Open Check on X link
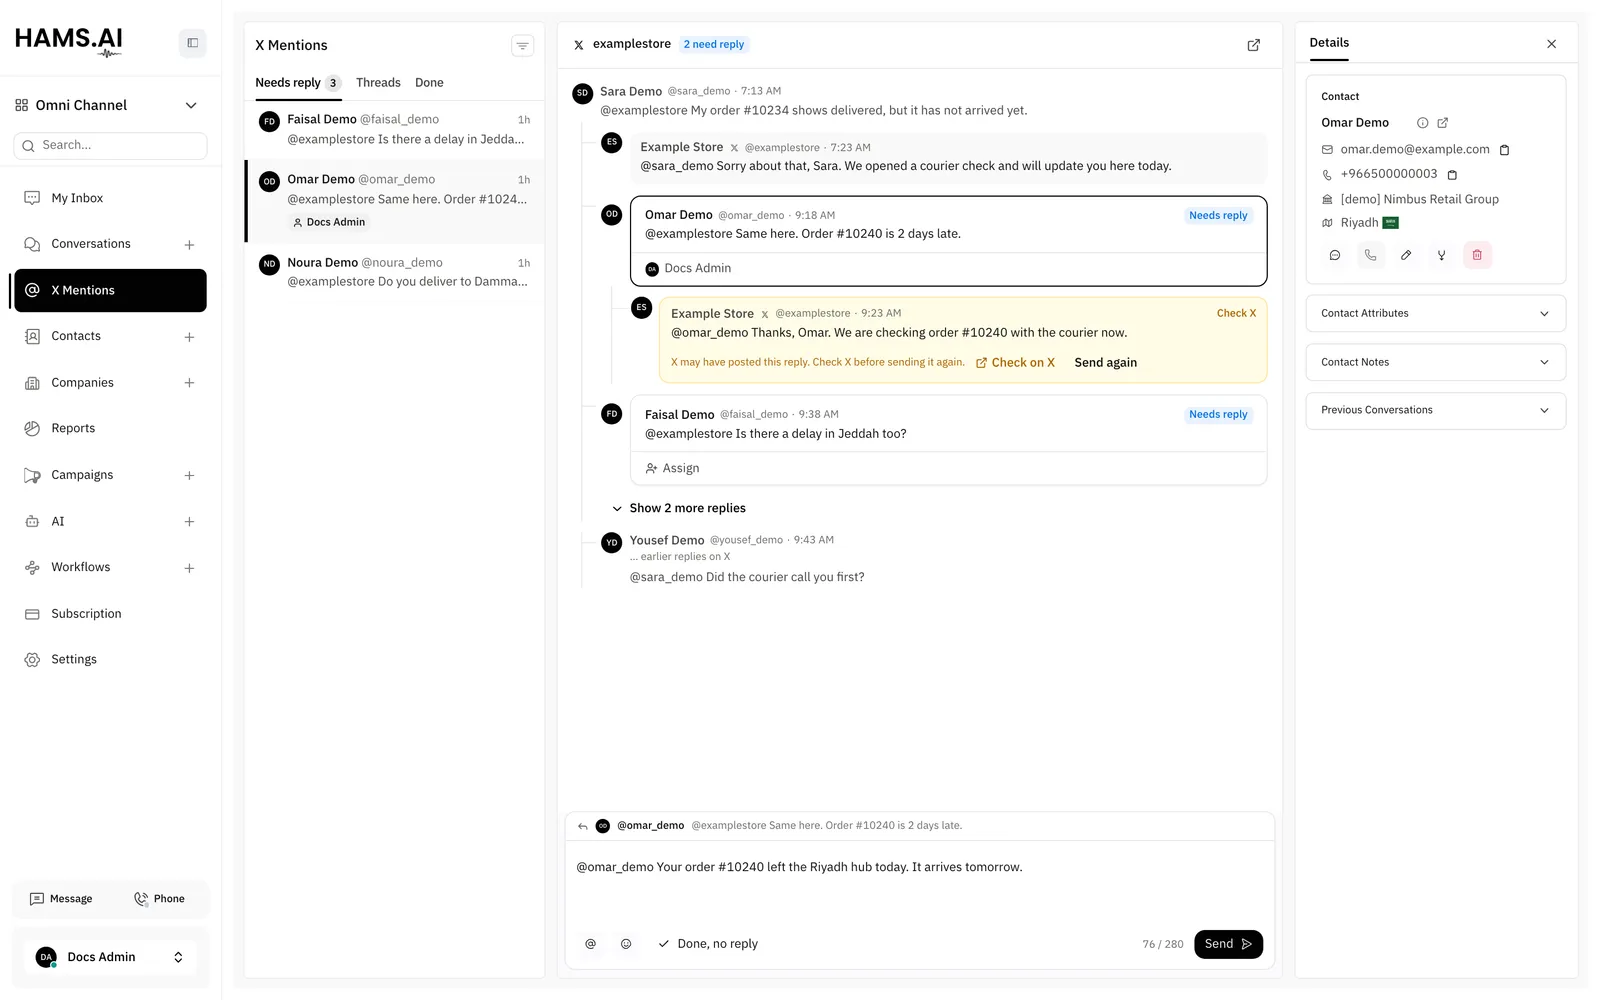The height and width of the screenshot is (1000, 1600). coord(1015,363)
